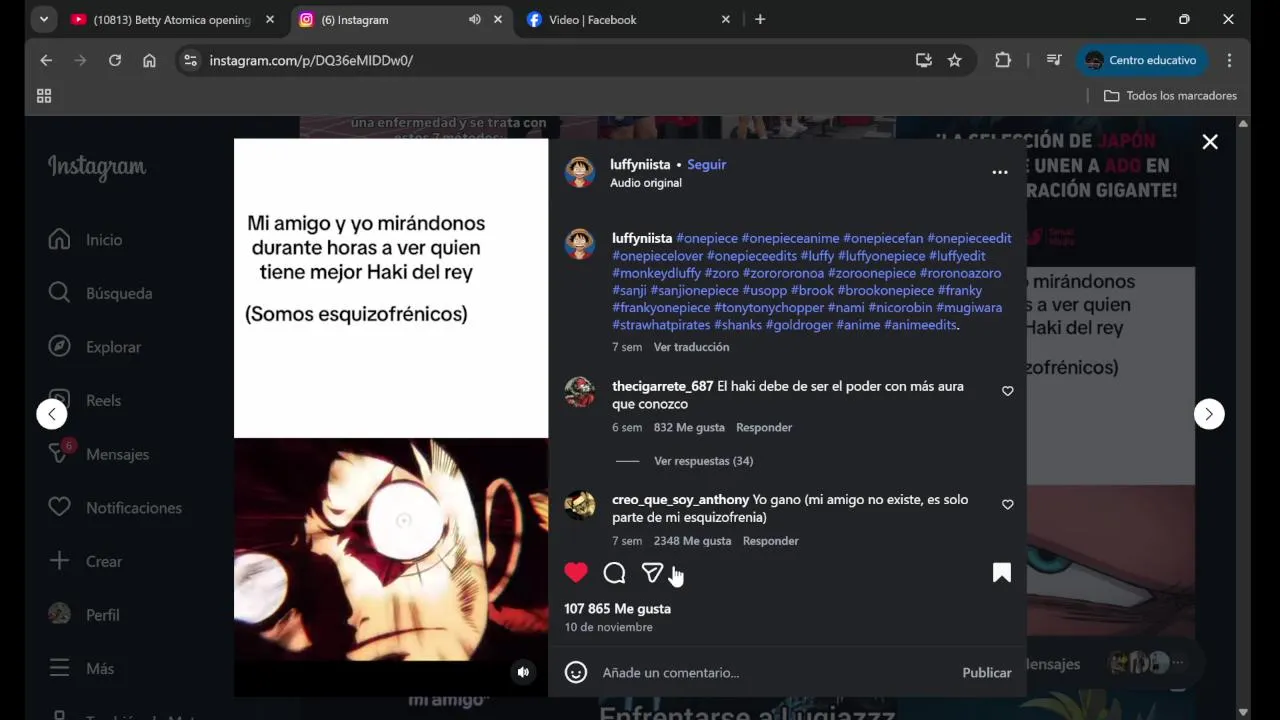Share the post with the paper plane icon
Screen dimensions: 1280x720
point(652,572)
